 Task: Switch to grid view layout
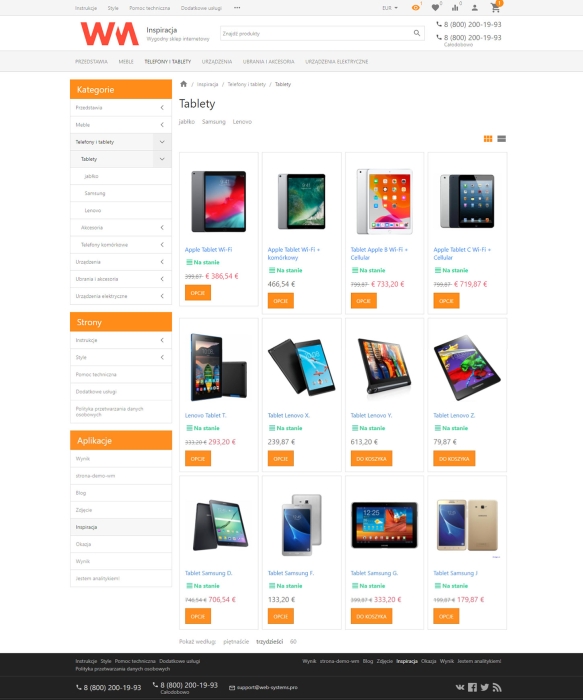pyautogui.click(x=488, y=139)
